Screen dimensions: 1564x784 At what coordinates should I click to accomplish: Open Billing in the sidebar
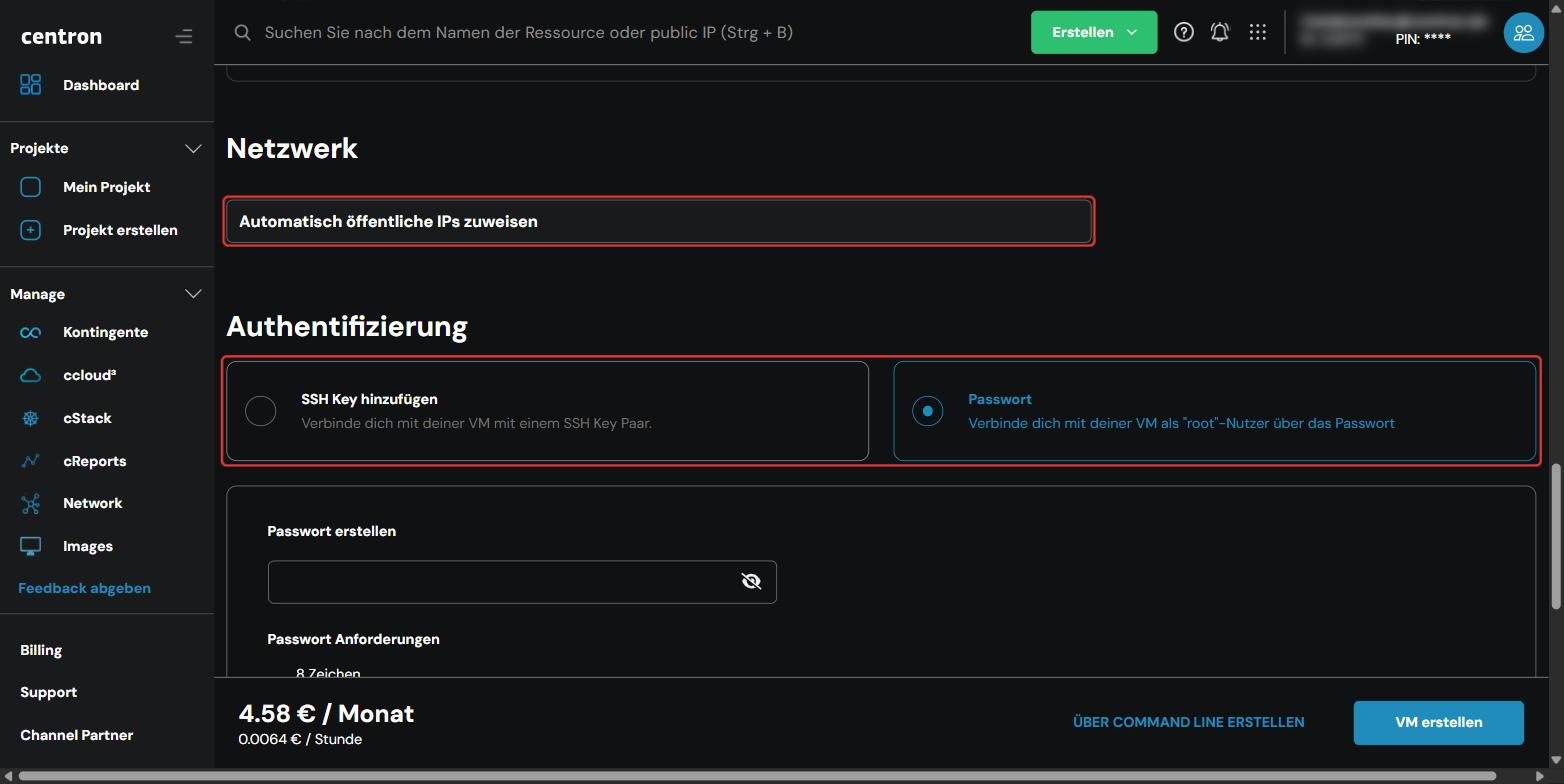point(41,650)
